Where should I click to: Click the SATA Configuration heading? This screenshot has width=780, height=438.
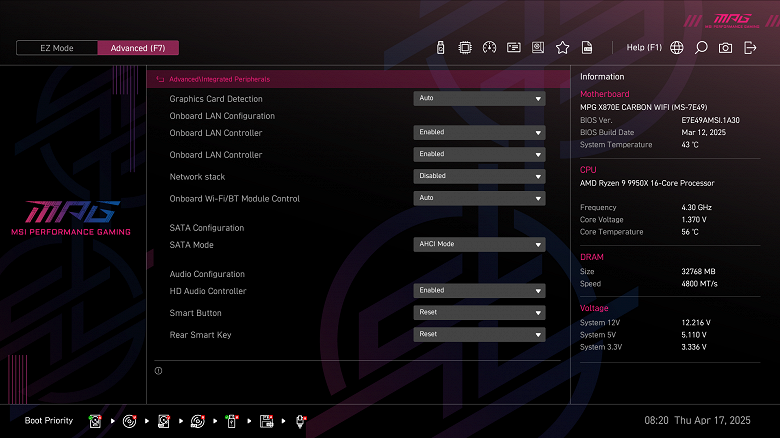(x=206, y=228)
